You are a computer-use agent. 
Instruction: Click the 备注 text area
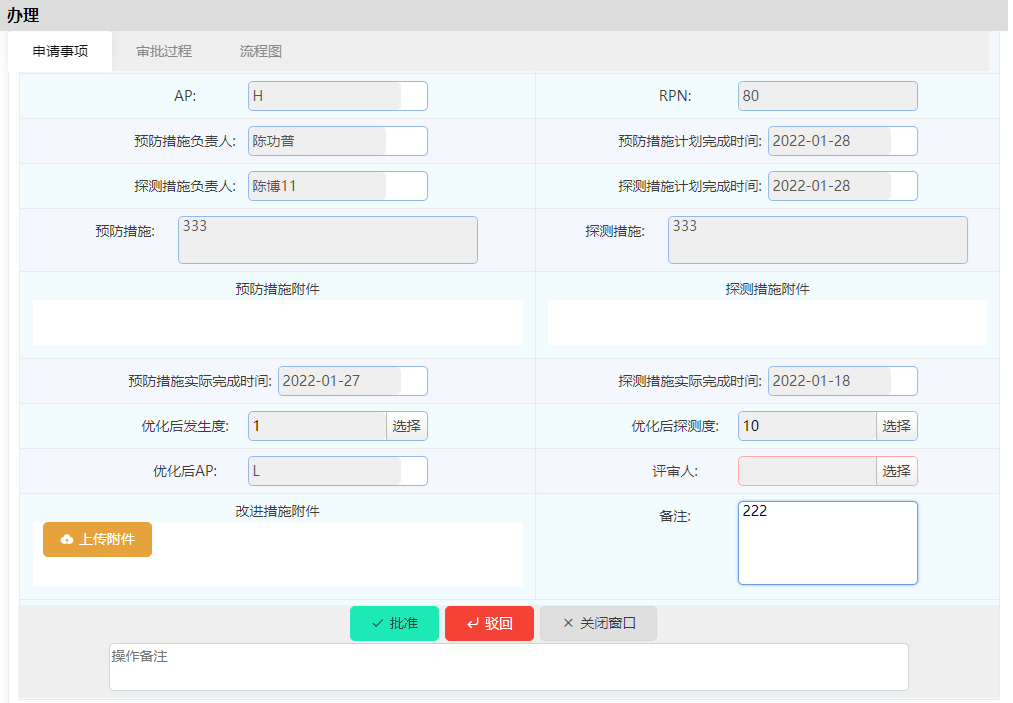827,542
